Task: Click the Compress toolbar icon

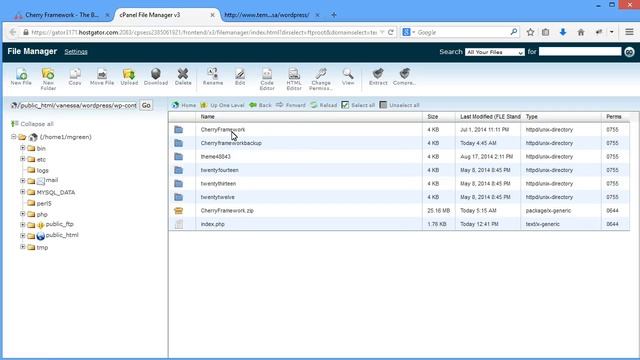Action: (404, 76)
